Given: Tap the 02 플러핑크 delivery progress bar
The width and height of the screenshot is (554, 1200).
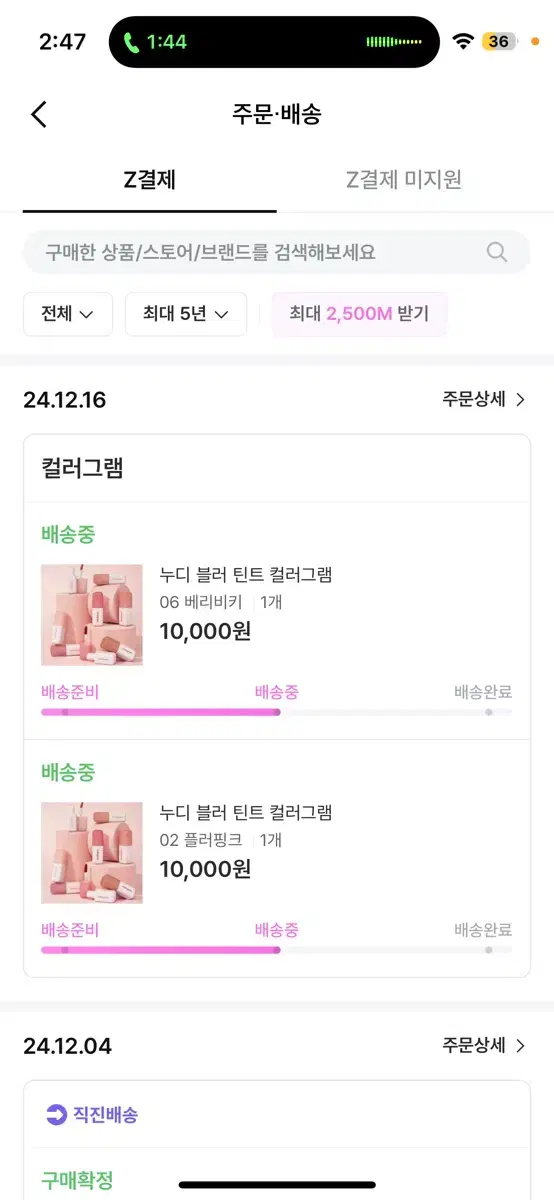Looking at the screenshot, I should tap(277, 950).
